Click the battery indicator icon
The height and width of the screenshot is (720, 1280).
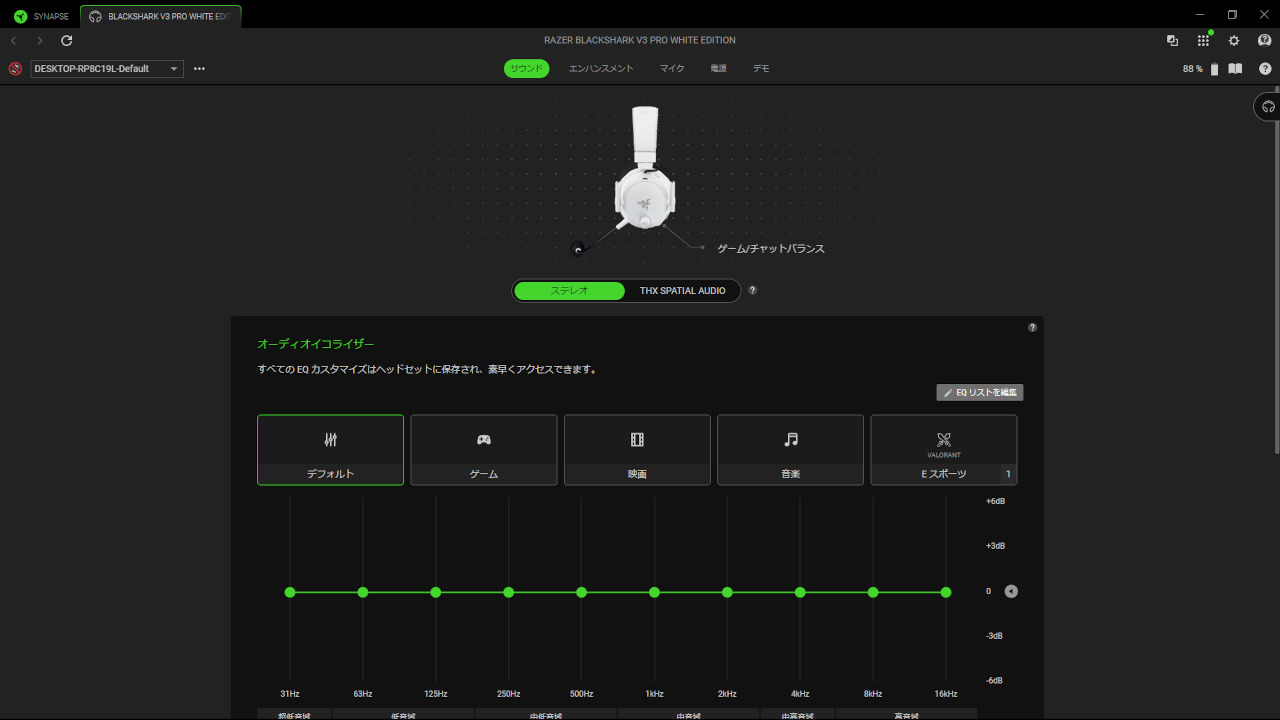(x=1215, y=69)
